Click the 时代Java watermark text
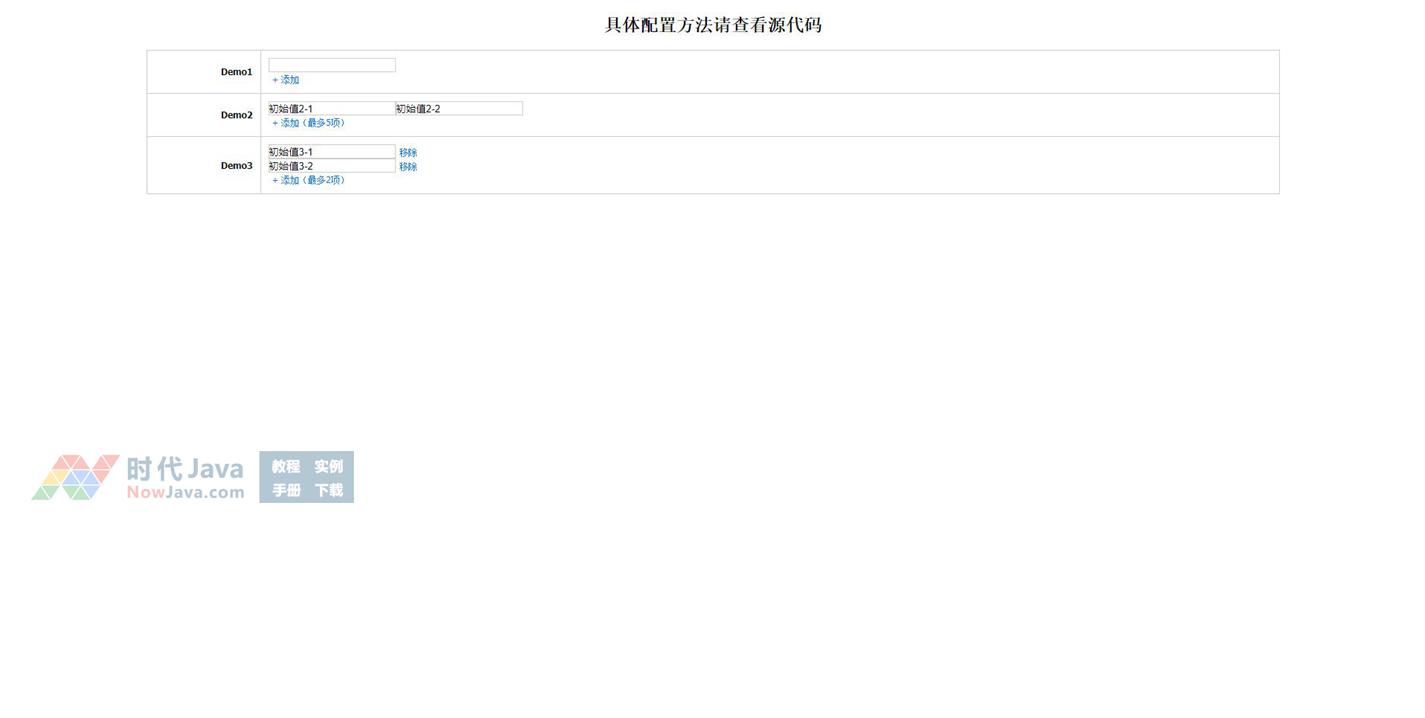Viewport: 1425px width, 718px height. [x=185, y=468]
